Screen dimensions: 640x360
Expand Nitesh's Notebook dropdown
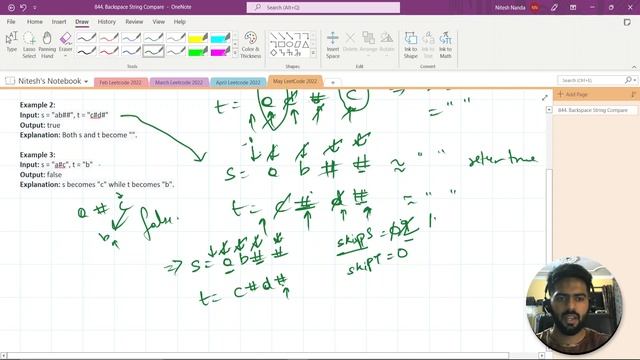click(x=86, y=82)
